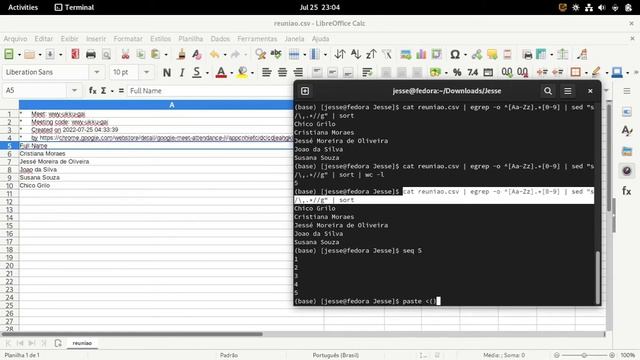Open the Arquivo menu
The height and width of the screenshot is (360, 640).
click(x=16, y=39)
